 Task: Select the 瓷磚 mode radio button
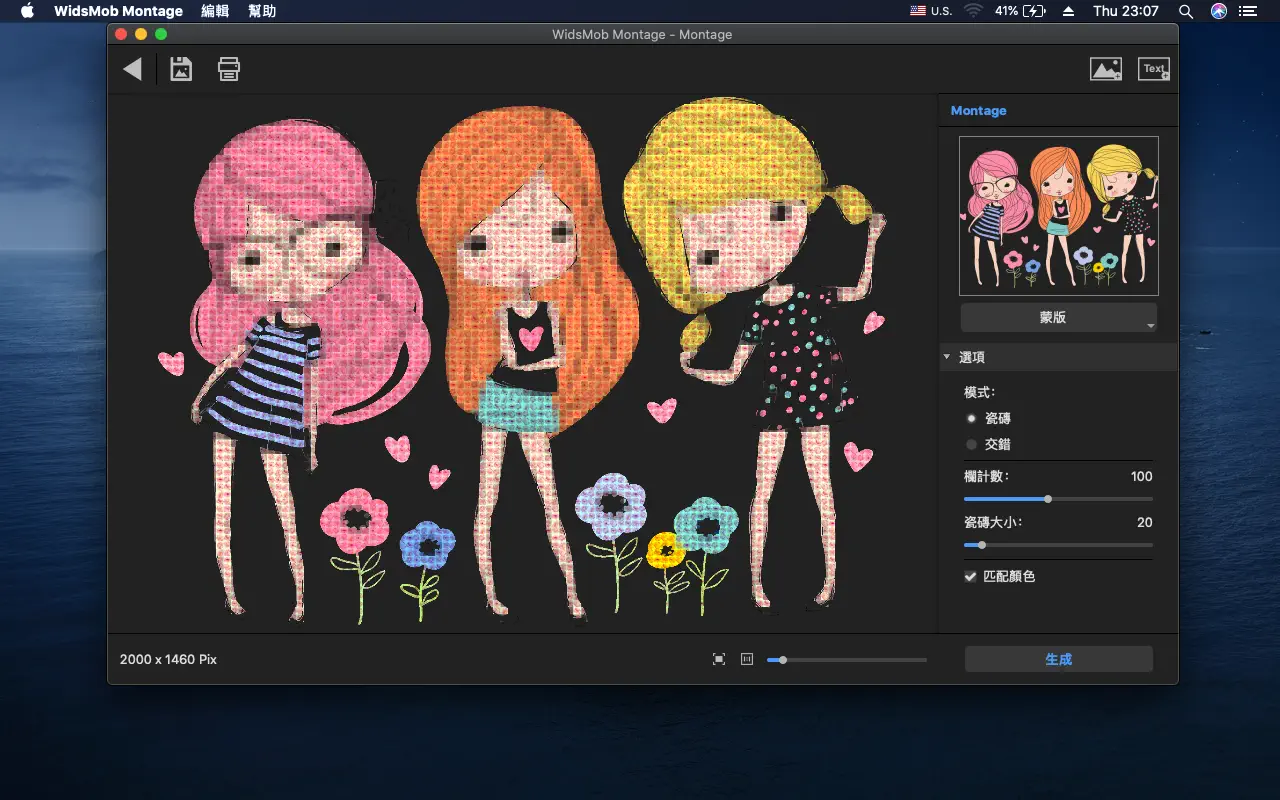point(971,419)
